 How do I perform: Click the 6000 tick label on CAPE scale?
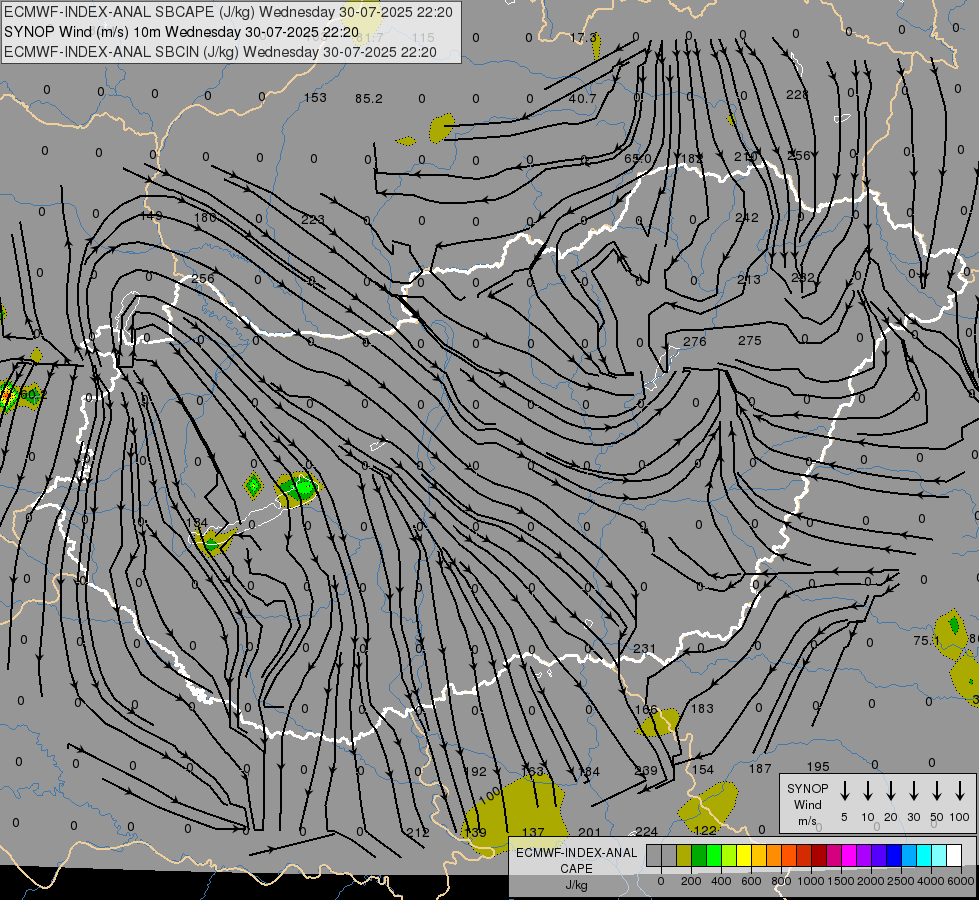pos(962,881)
